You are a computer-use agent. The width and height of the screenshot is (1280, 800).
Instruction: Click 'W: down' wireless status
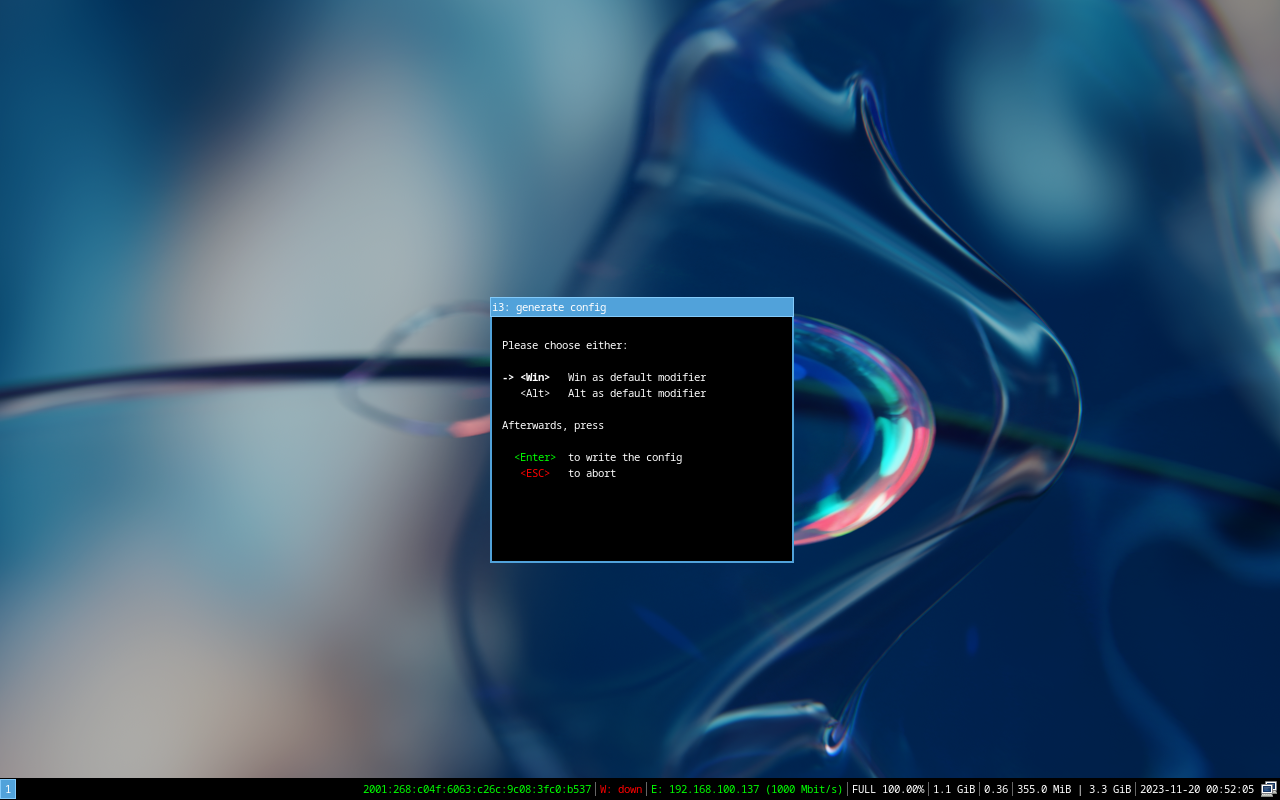click(621, 789)
